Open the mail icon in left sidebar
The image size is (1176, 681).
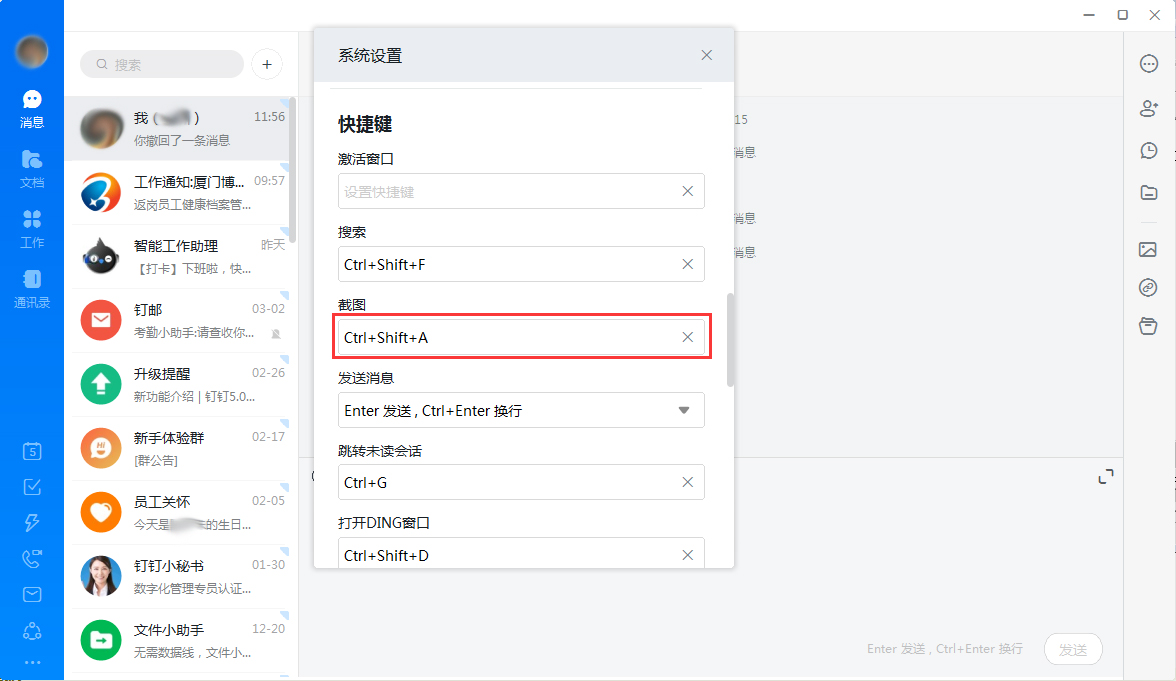tap(32, 595)
